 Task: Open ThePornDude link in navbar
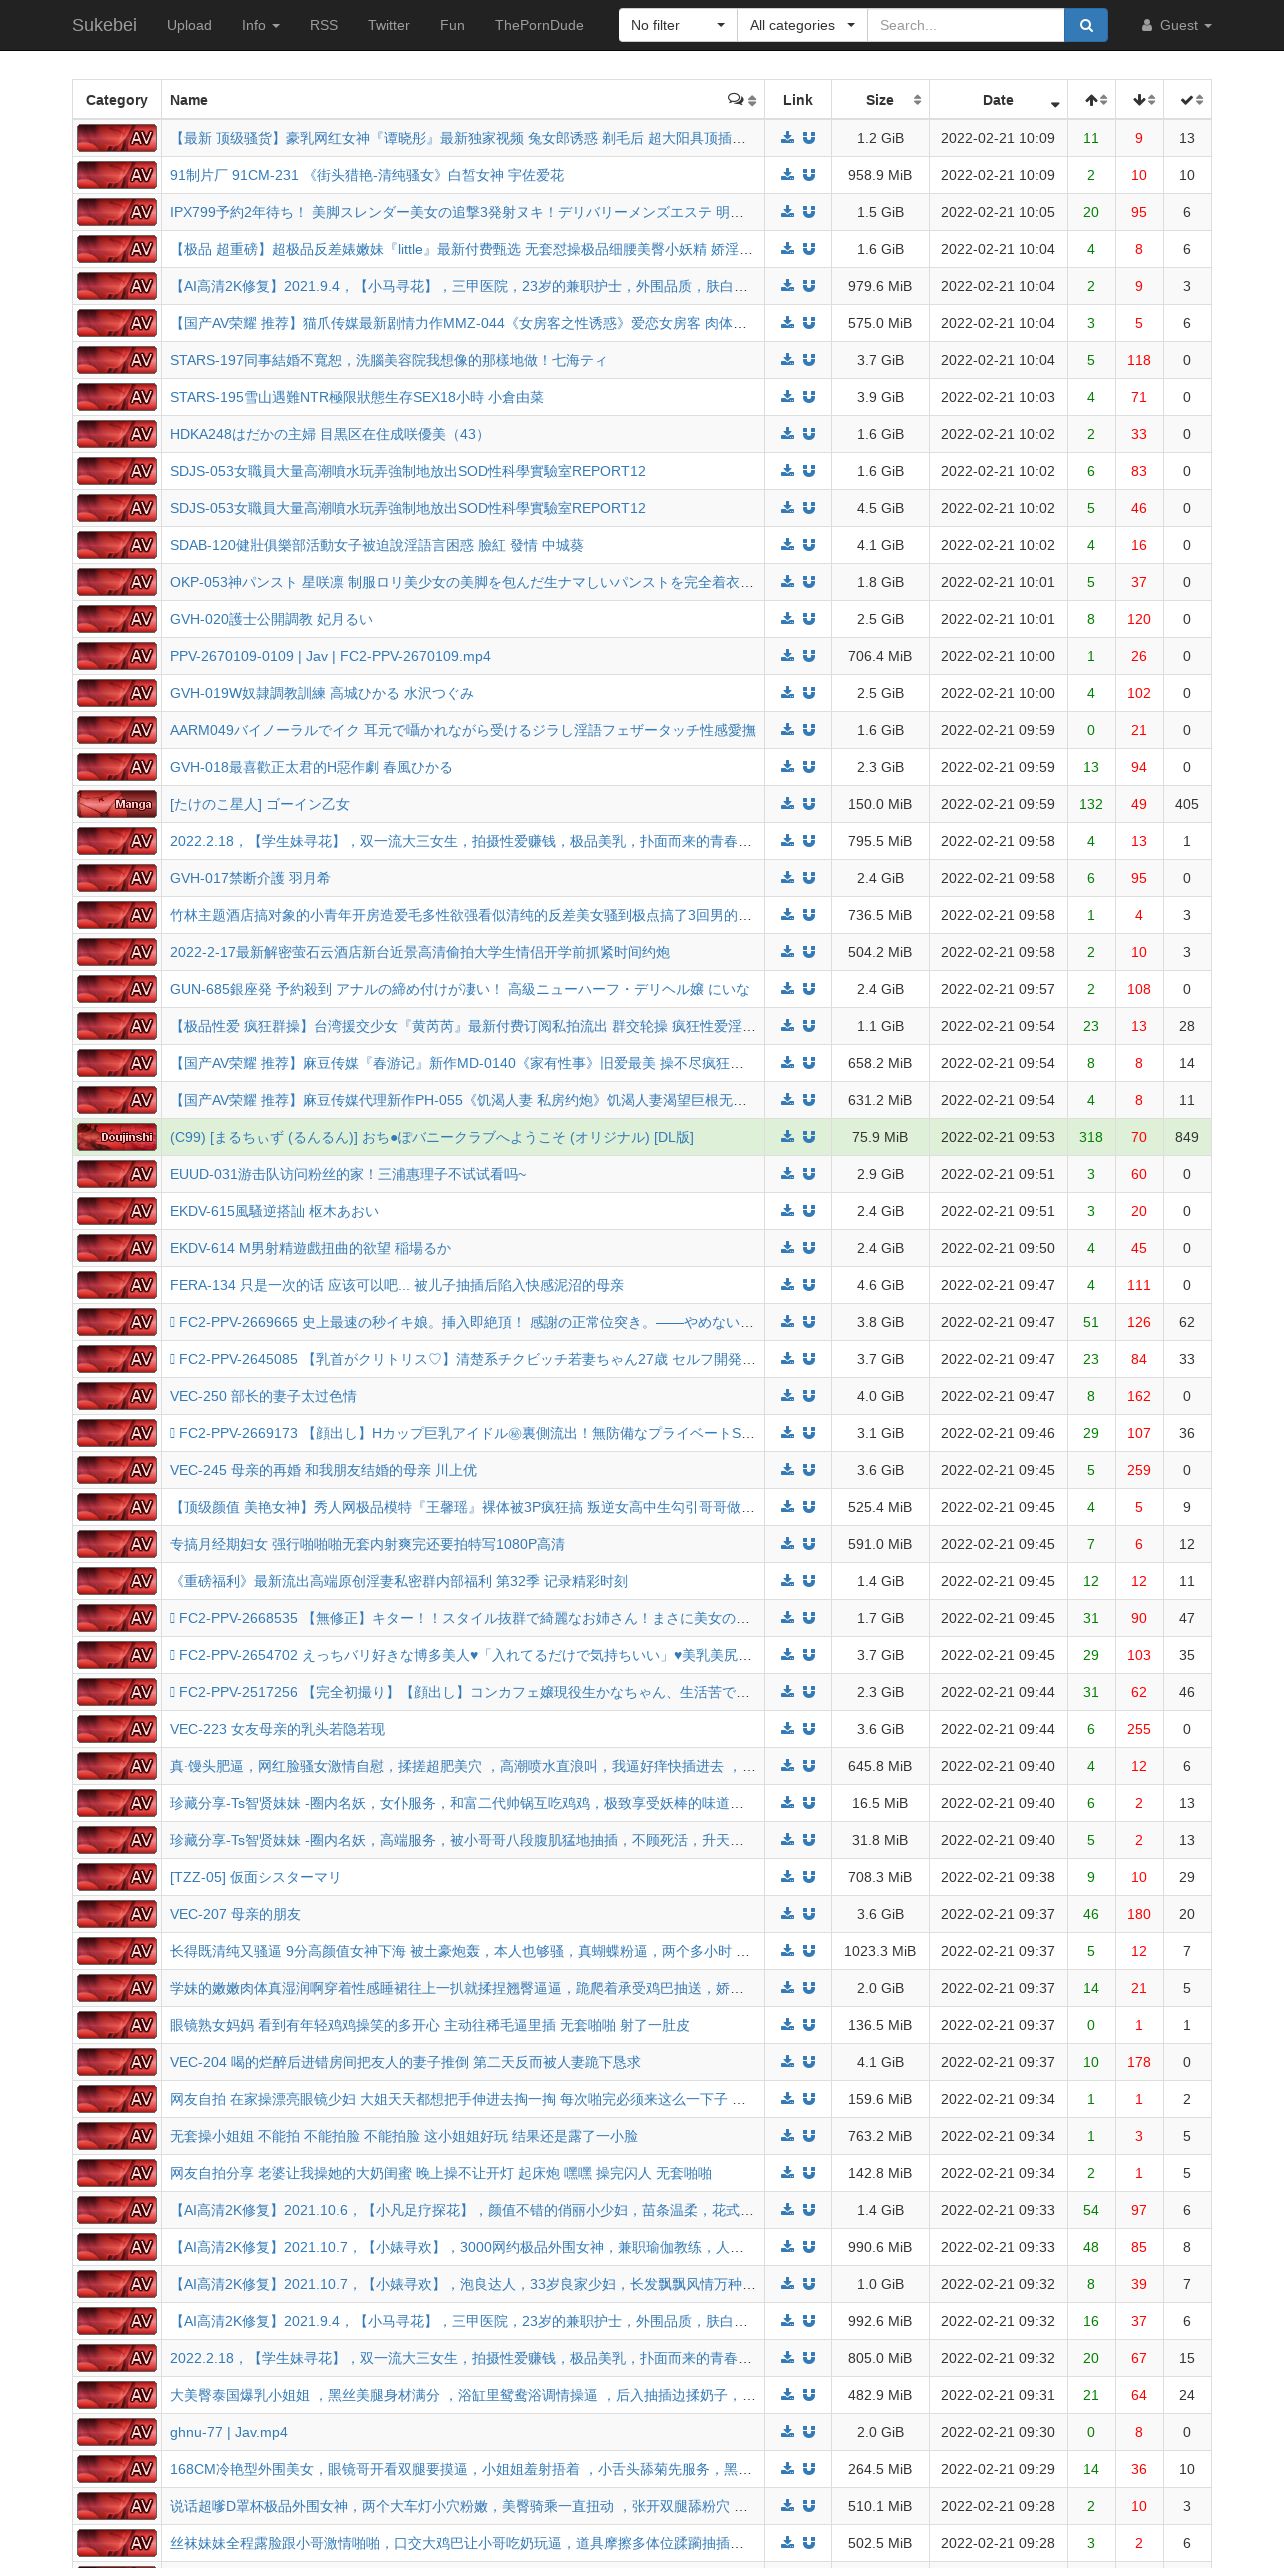tap(539, 25)
